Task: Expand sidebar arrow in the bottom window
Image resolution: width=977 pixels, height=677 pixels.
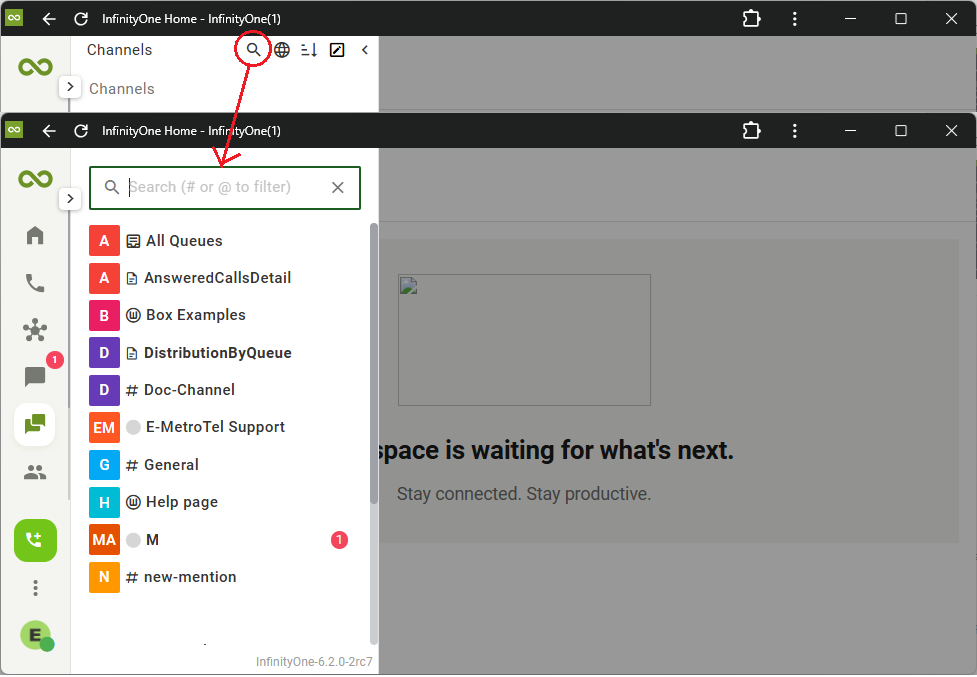Action: pyautogui.click(x=70, y=199)
